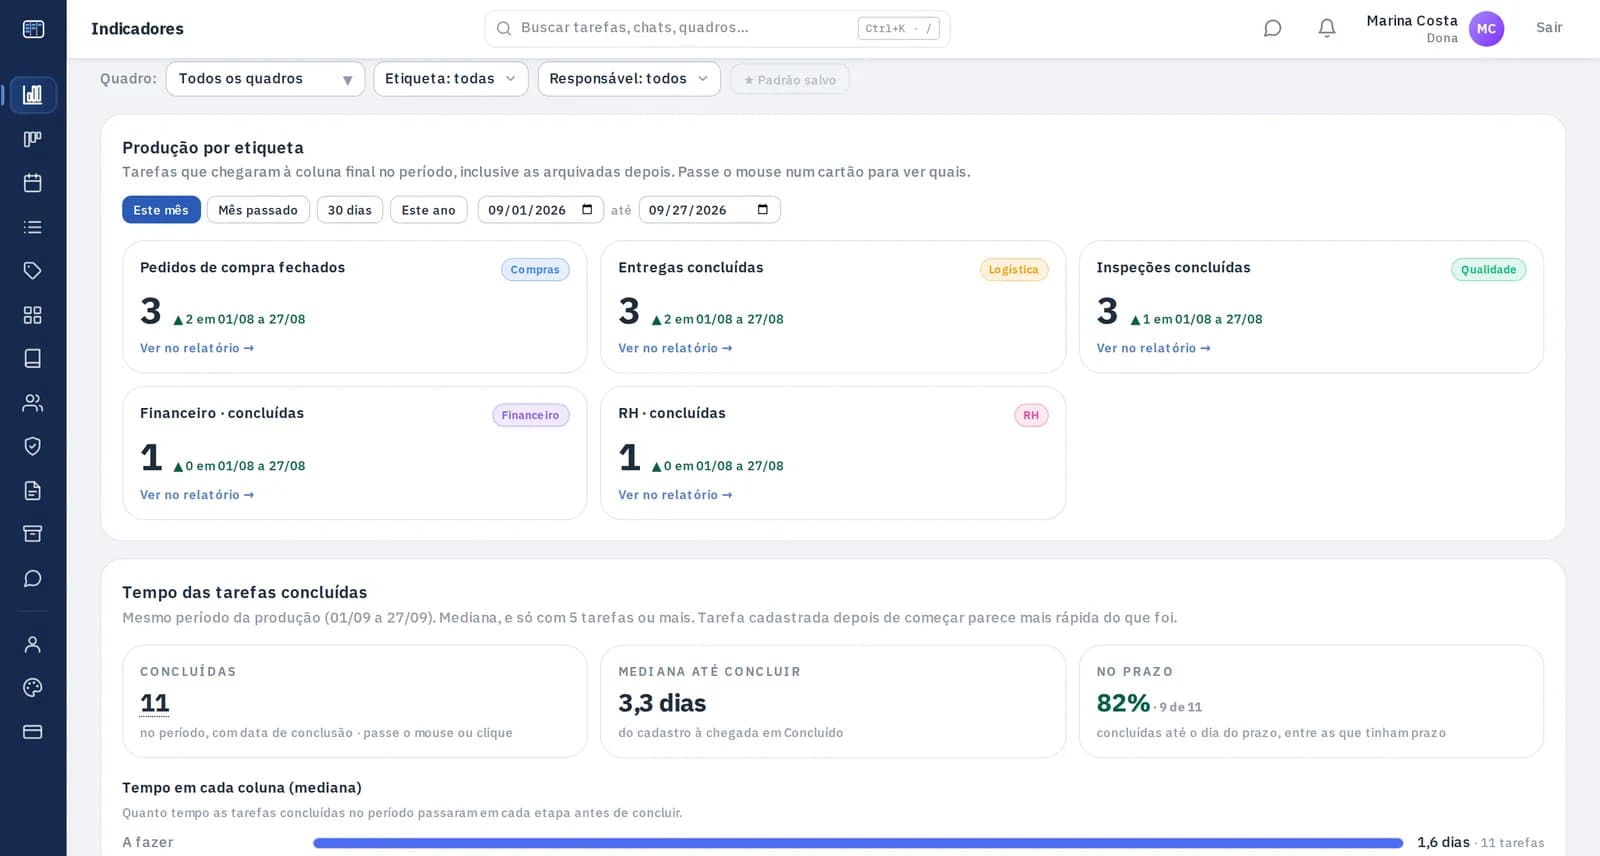Screen dimensions: 1600x856
Task: Click the 11 concluídas count
Action: [x=155, y=703]
